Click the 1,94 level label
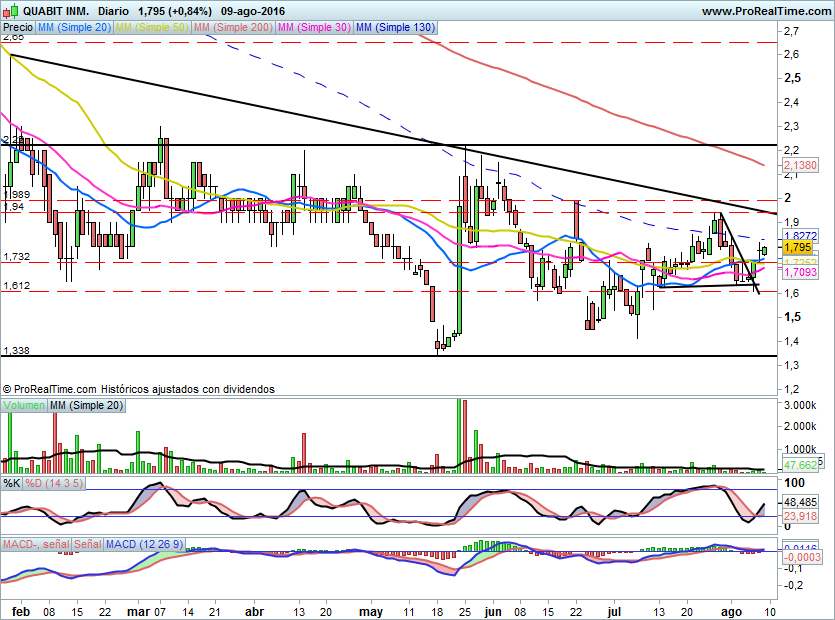This screenshot has width=835, height=620. [13, 206]
